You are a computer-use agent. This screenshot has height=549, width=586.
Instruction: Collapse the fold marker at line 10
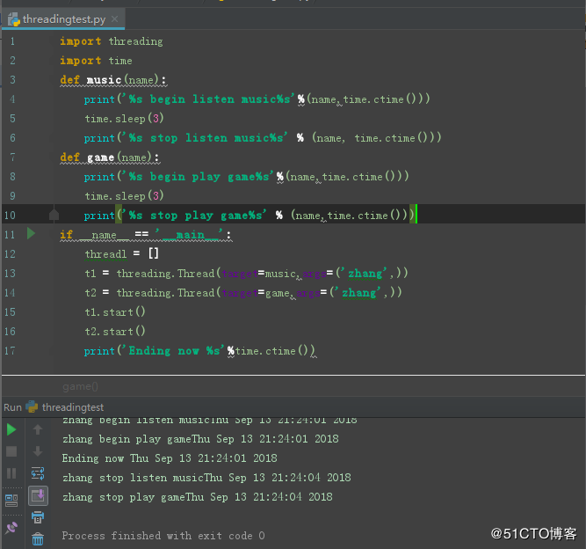pyautogui.click(x=54, y=215)
